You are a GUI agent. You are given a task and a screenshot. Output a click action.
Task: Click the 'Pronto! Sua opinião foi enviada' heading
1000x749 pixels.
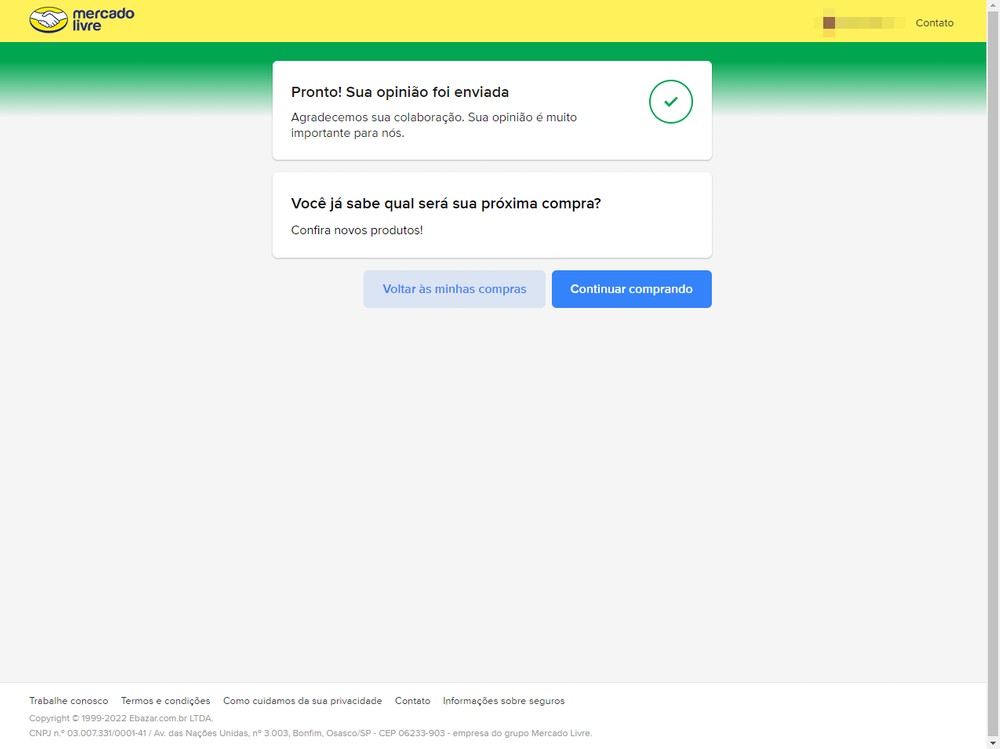[400, 92]
